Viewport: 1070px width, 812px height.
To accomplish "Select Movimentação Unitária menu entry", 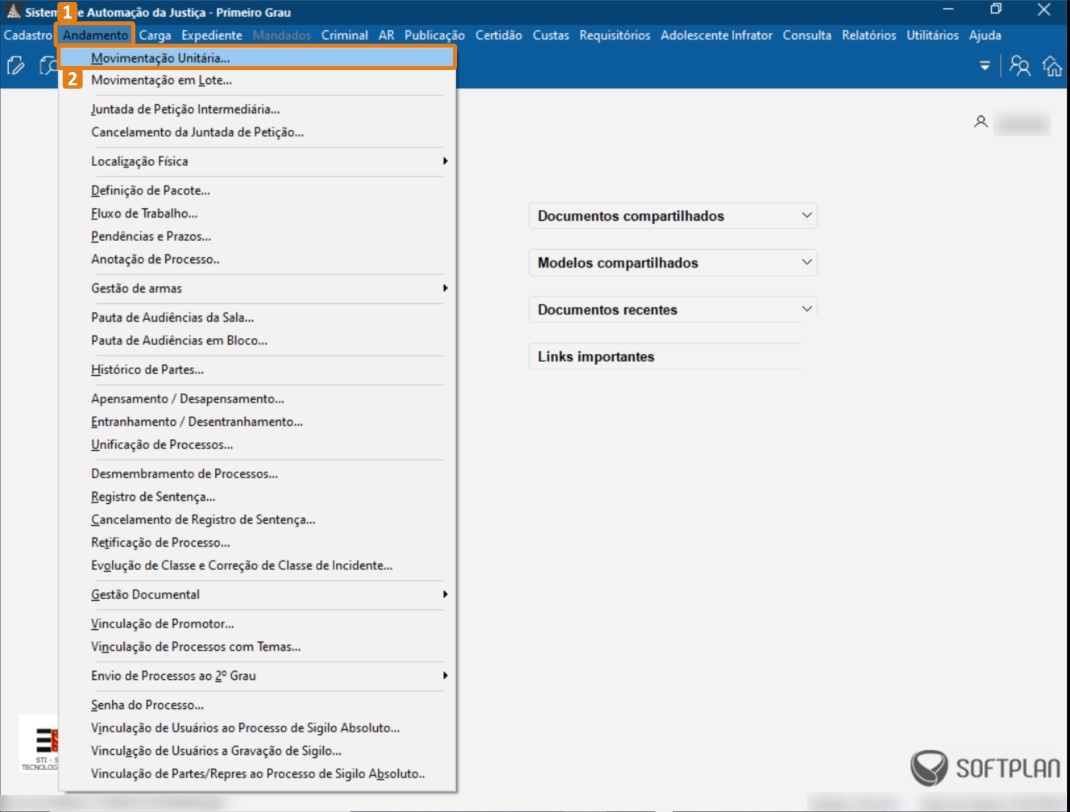I will tap(257, 58).
